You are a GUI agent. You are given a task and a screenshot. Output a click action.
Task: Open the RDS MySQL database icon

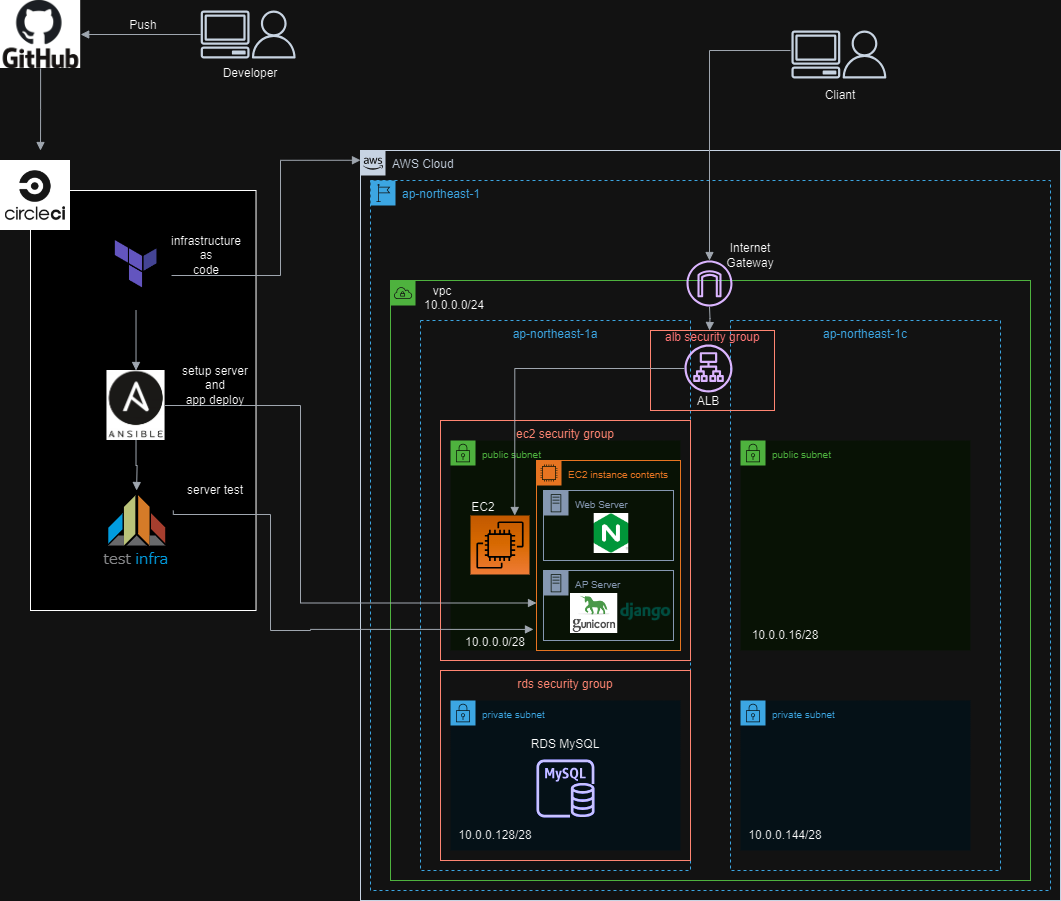point(565,788)
